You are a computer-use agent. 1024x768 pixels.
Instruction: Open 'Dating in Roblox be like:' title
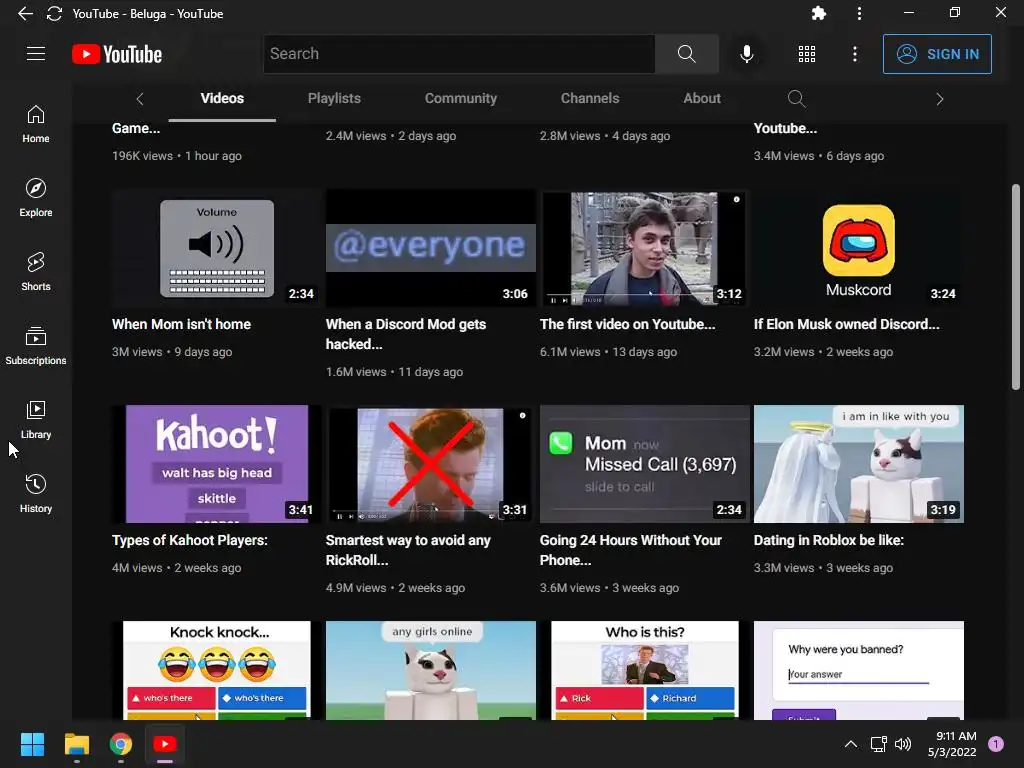coord(829,541)
